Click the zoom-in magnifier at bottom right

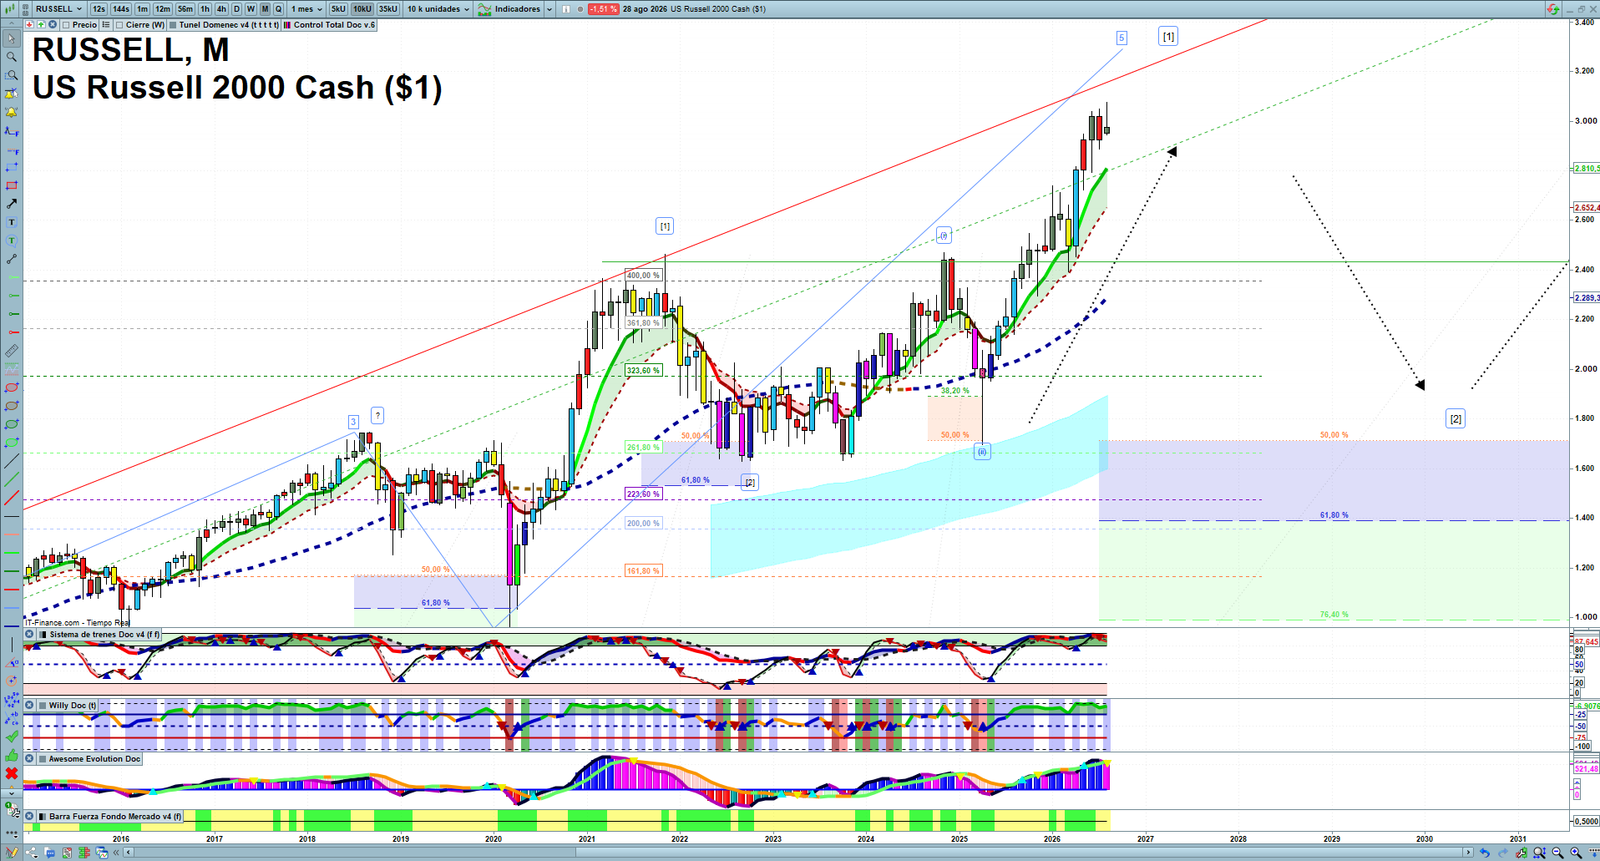pyautogui.click(x=1576, y=852)
